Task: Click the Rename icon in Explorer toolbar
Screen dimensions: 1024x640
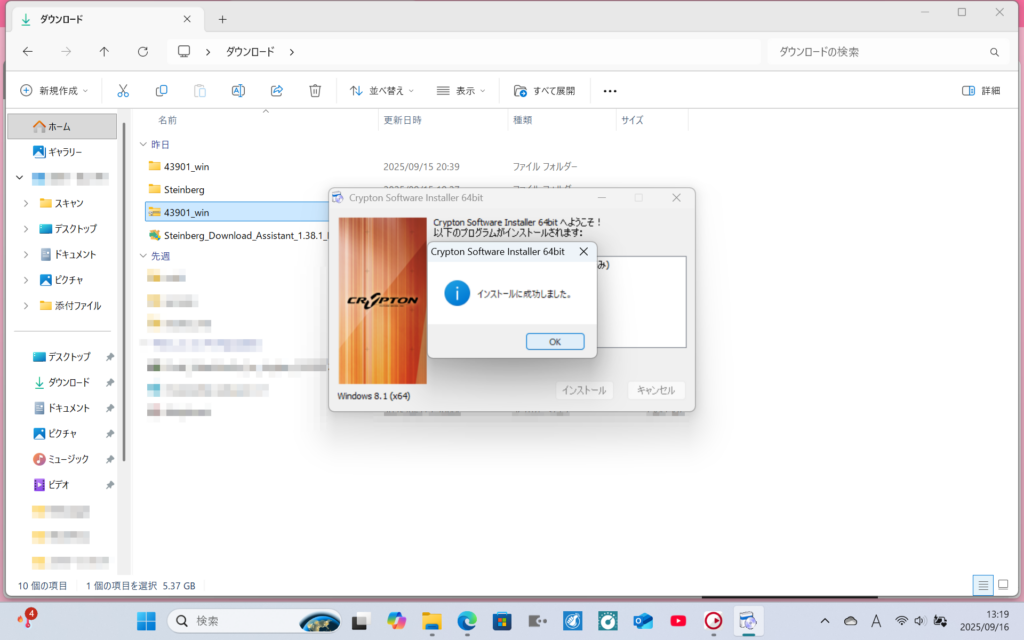Action: (x=238, y=90)
